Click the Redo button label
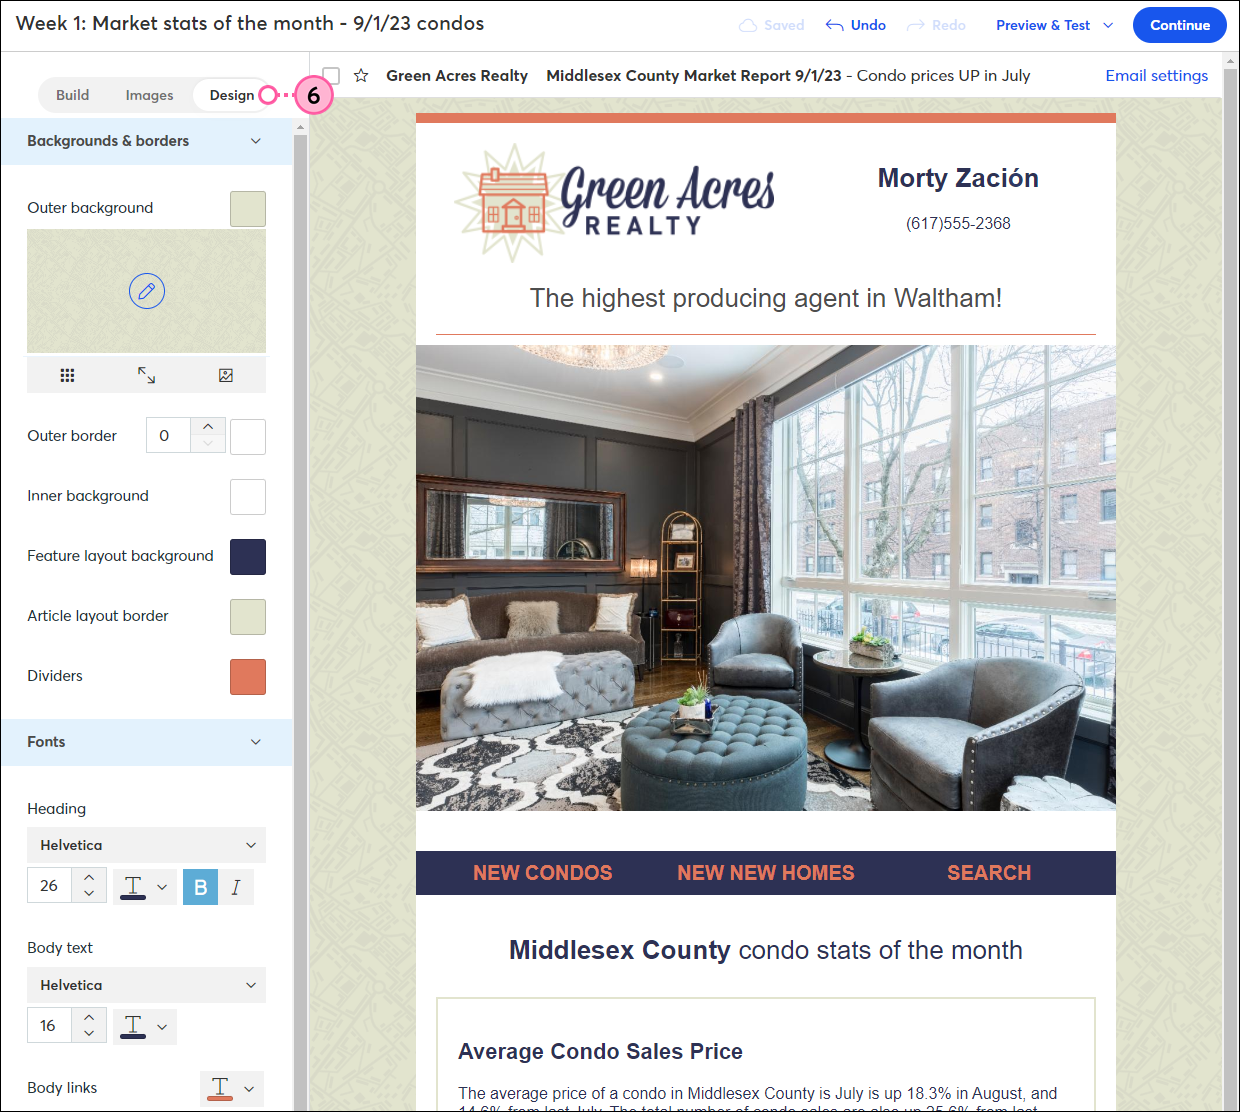 point(949,25)
